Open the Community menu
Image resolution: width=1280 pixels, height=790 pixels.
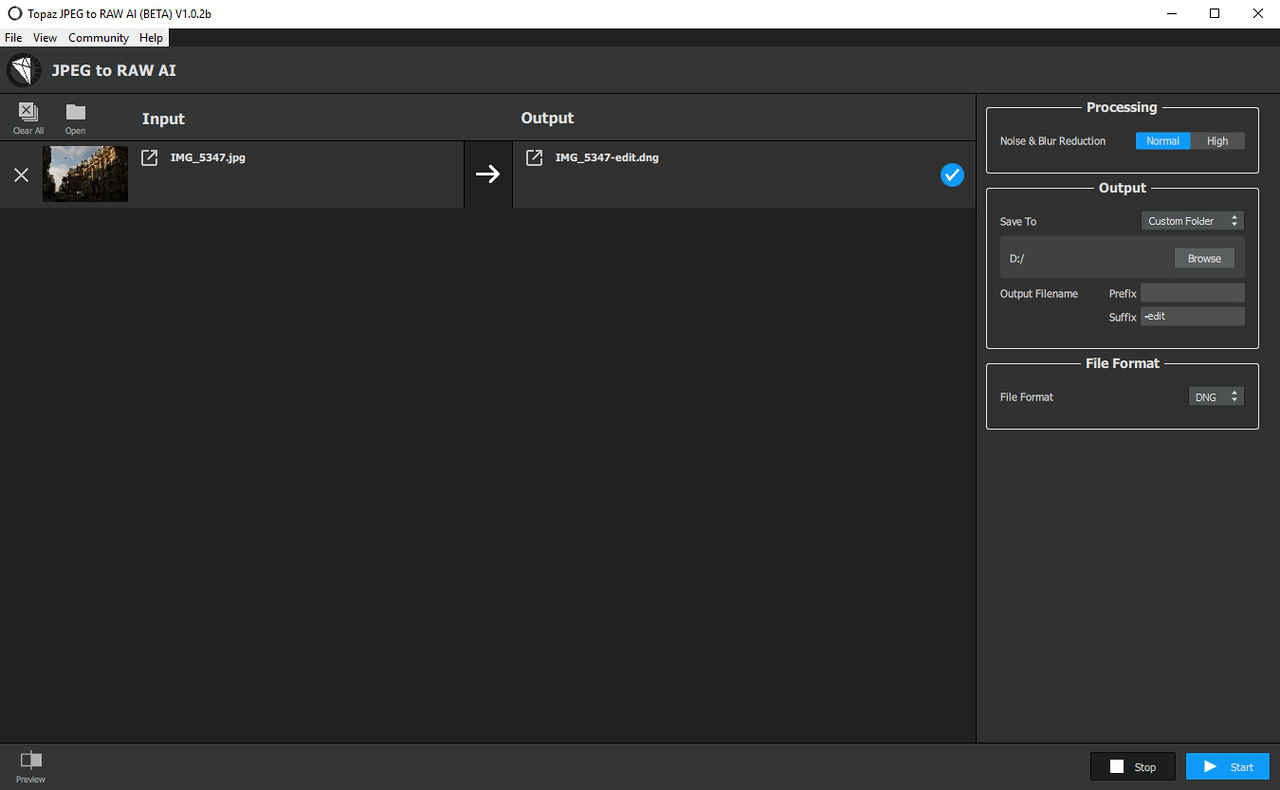point(98,38)
